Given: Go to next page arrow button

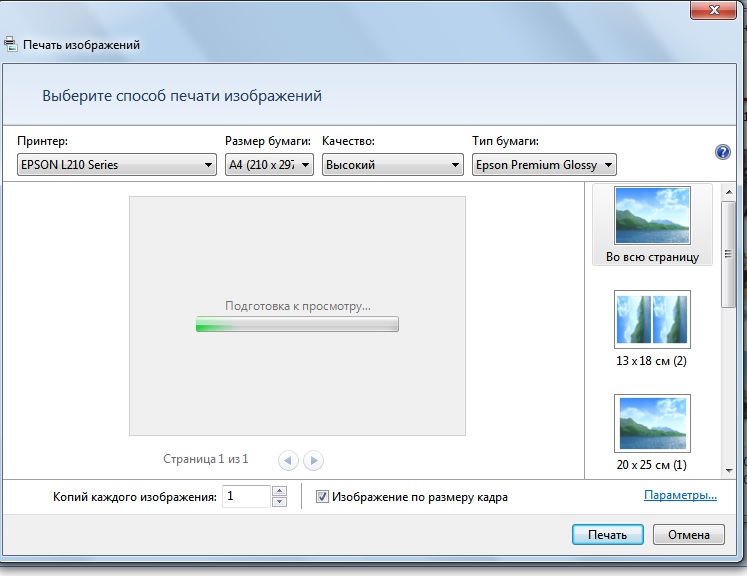Looking at the screenshot, I should tap(313, 461).
